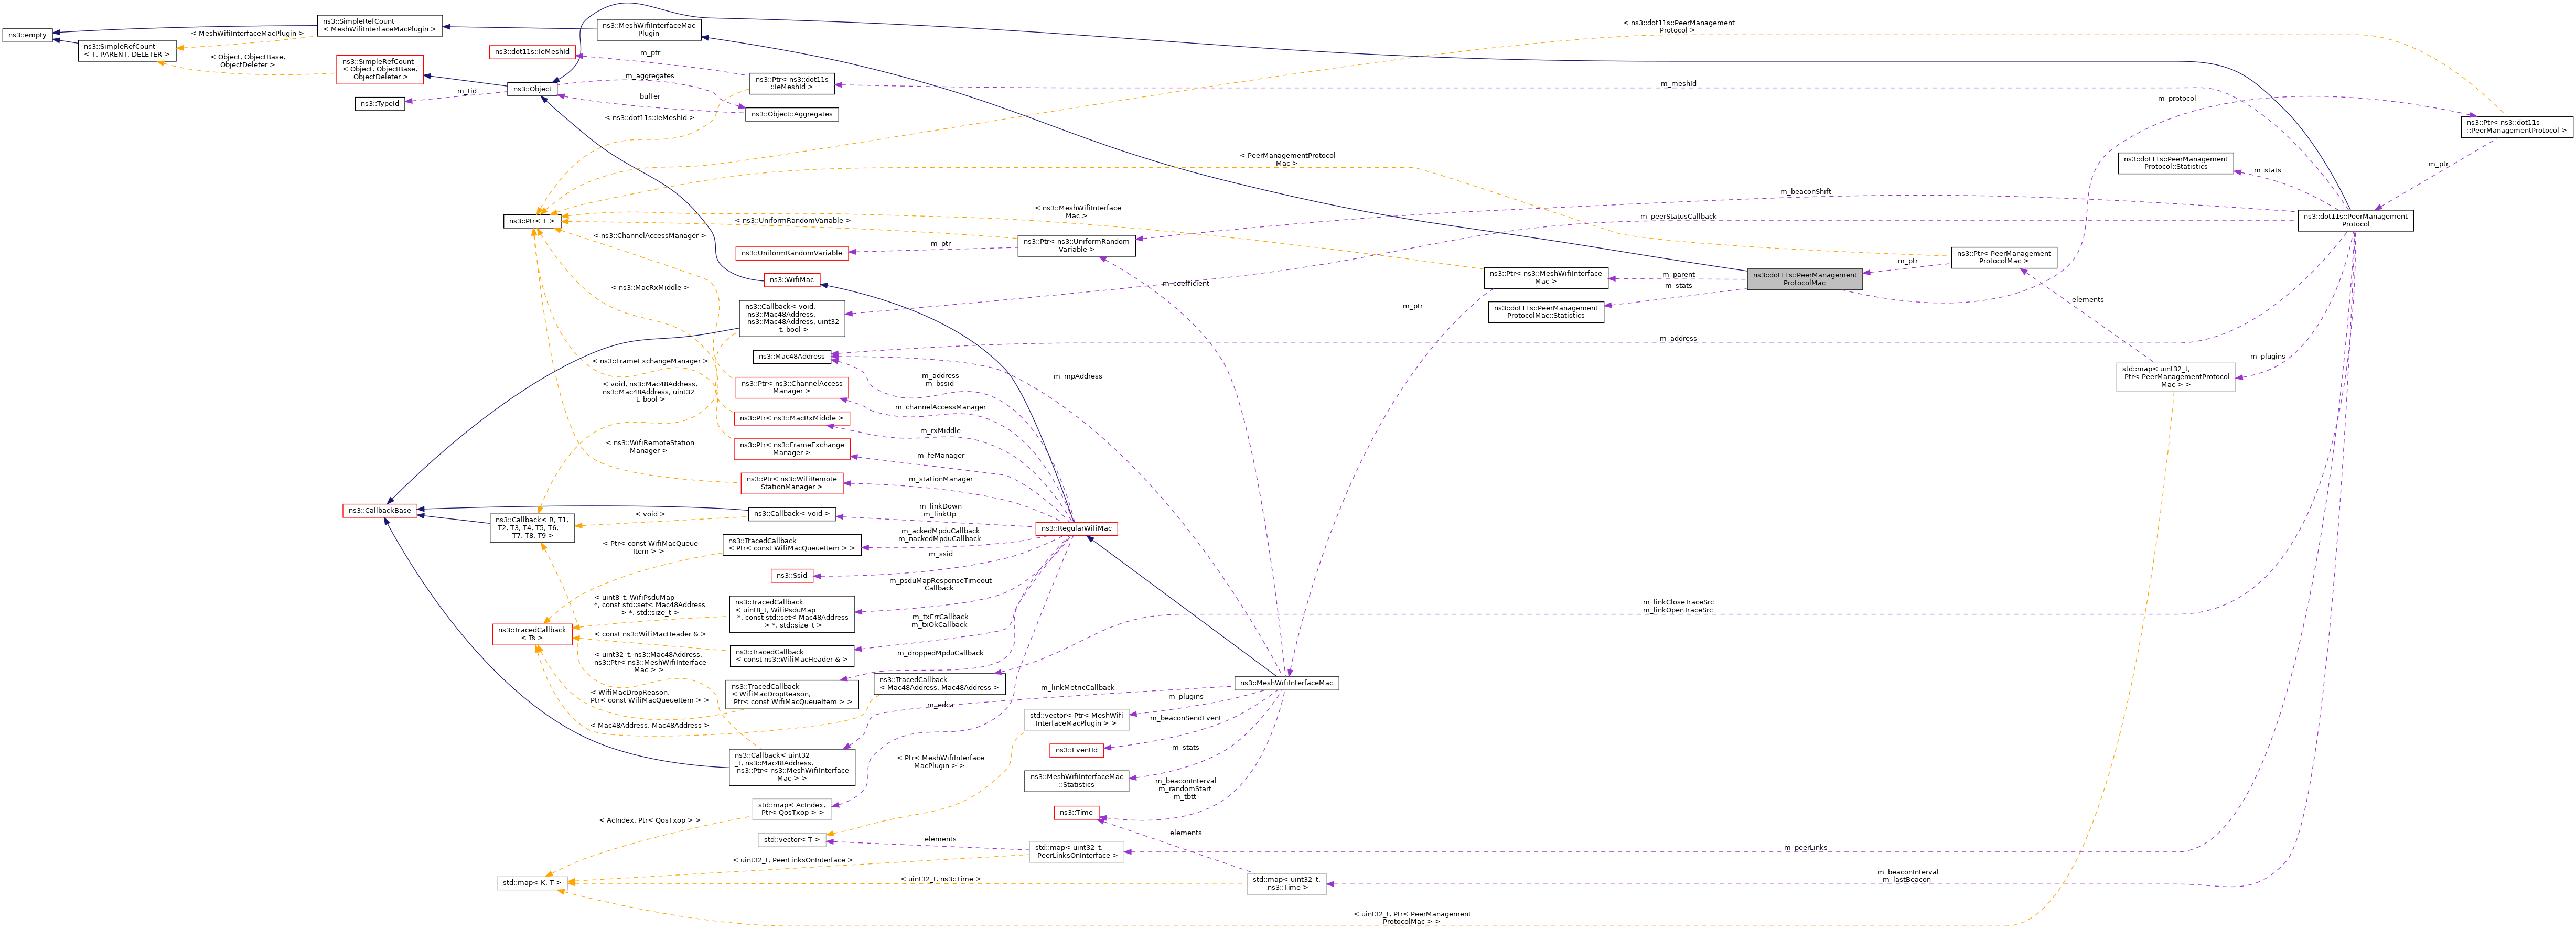Open SimpleRefCount< Object, ObjectBase, ObjectDeleter > node
Viewport: 2576px width, 929px height.
380,69
